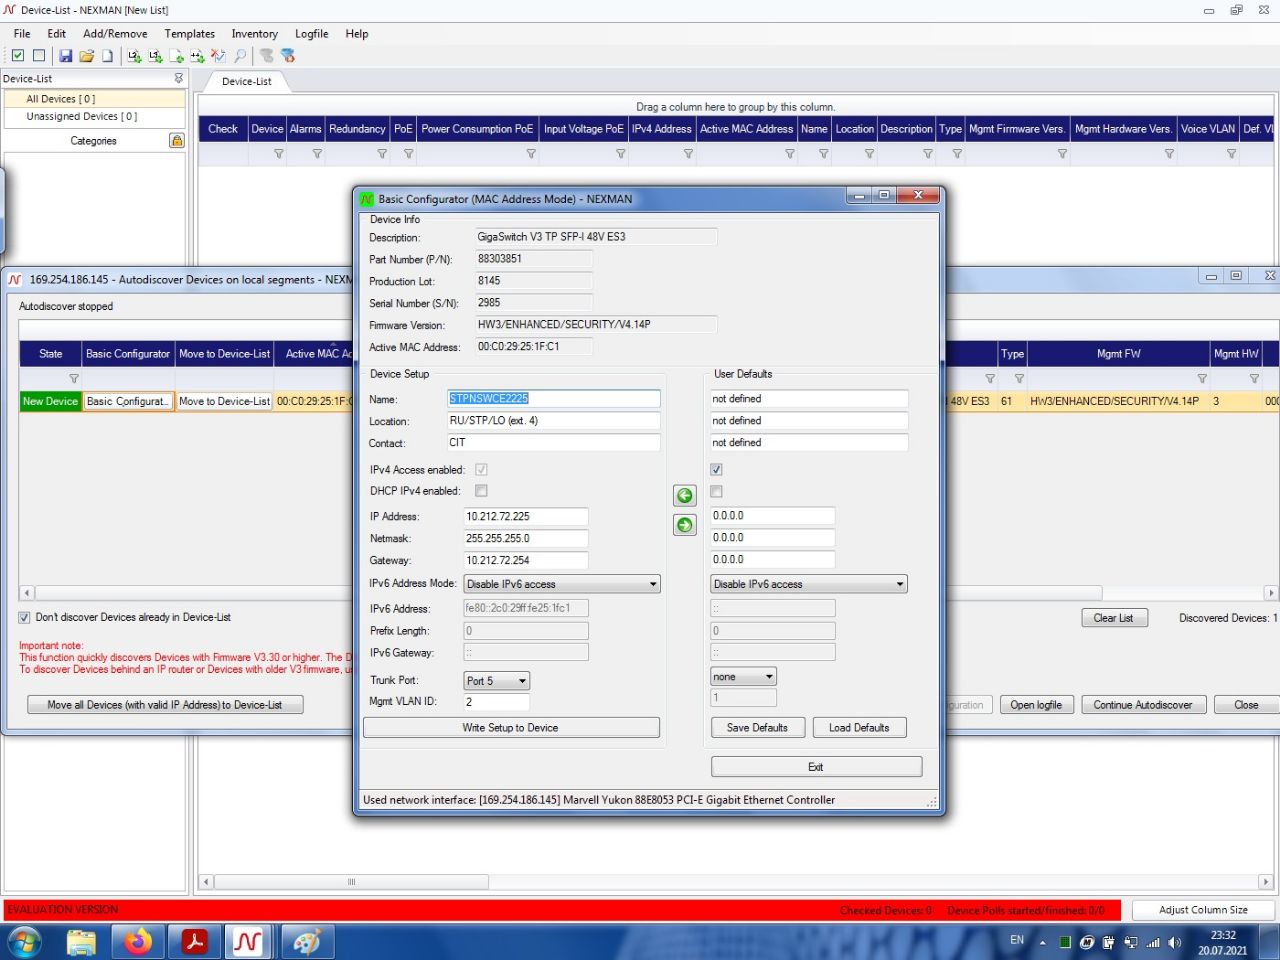Open Paint from the taskbar
This screenshot has width=1280, height=960.
click(306, 942)
